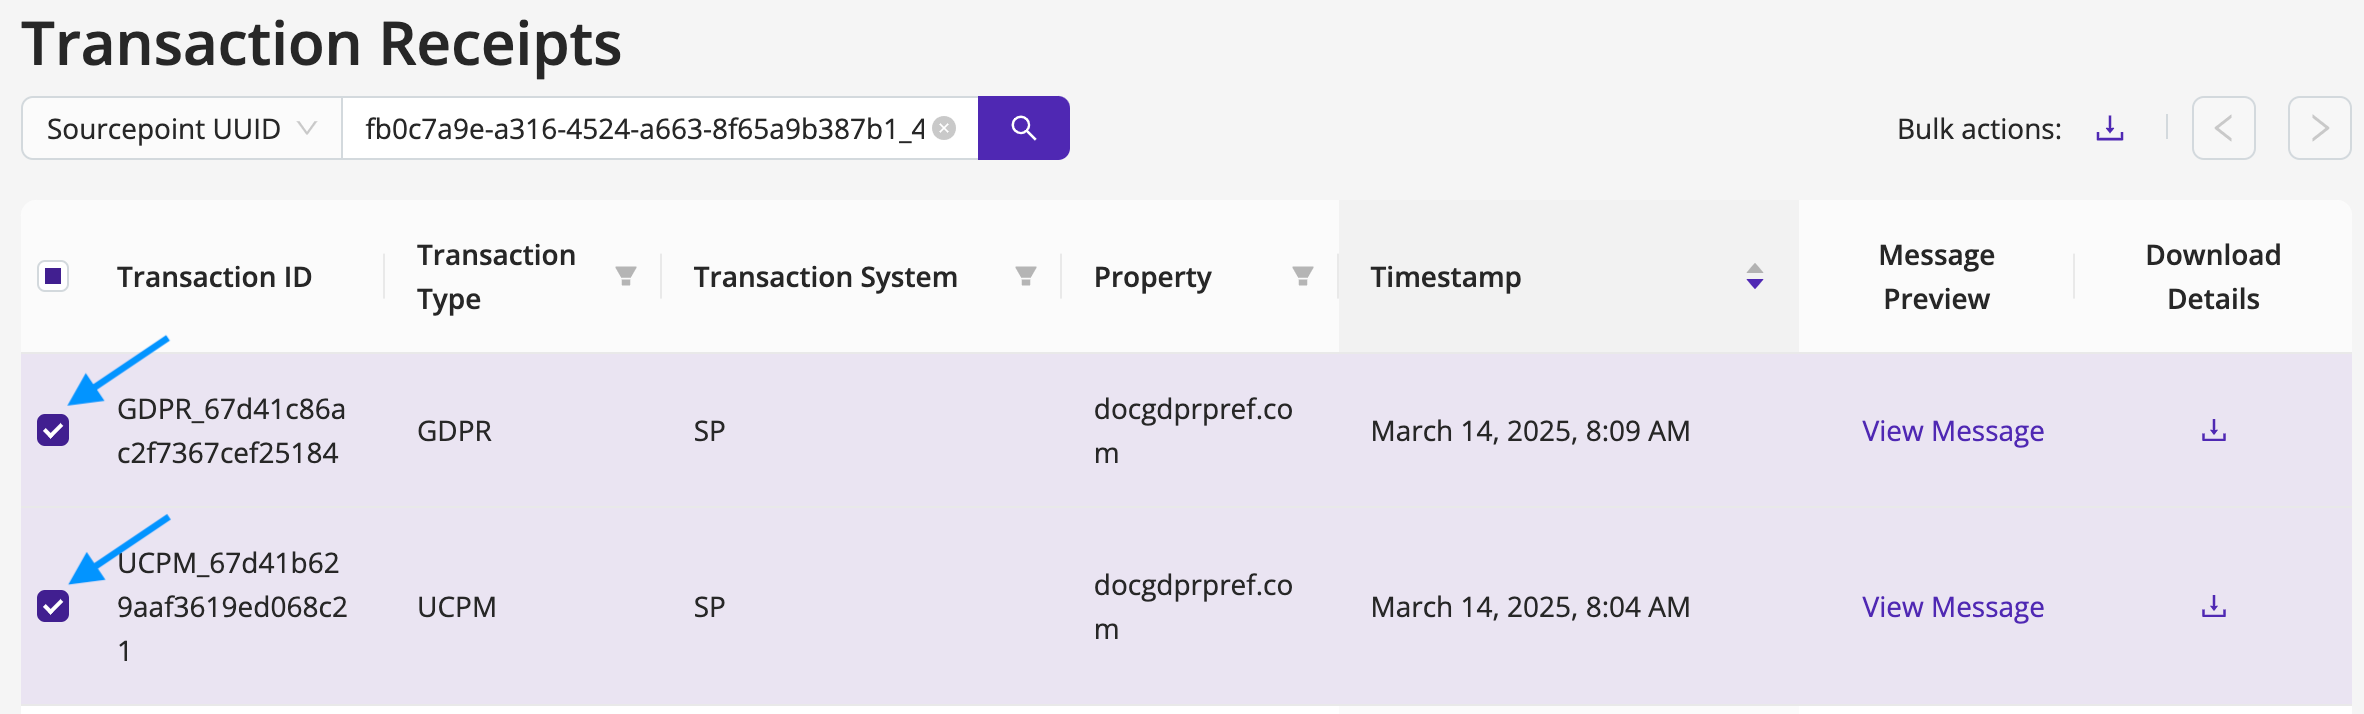Uncheck the GDPR_67d41c86a row checkbox
Viewport: 2364px width, 714px height.
53,430
